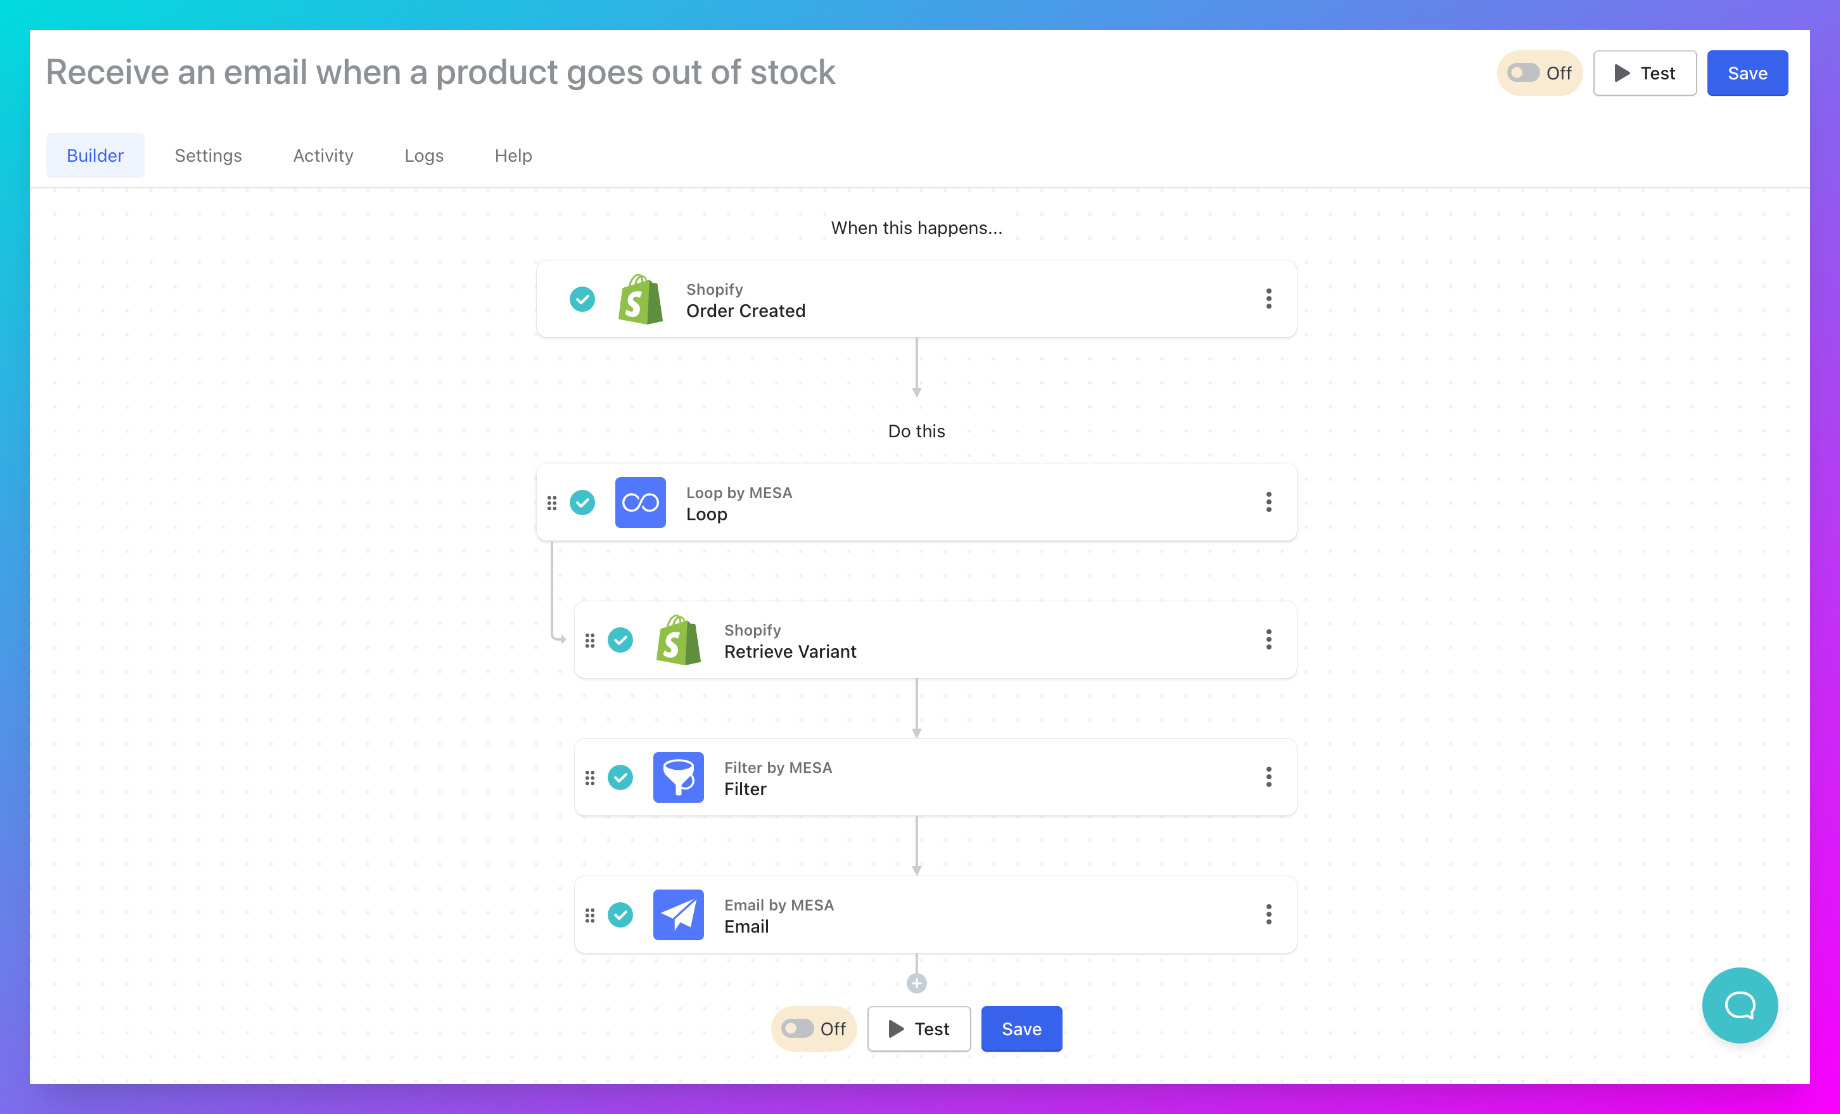Click the Test button at the bottom

pyautogui.click(x=918, y=1028)
